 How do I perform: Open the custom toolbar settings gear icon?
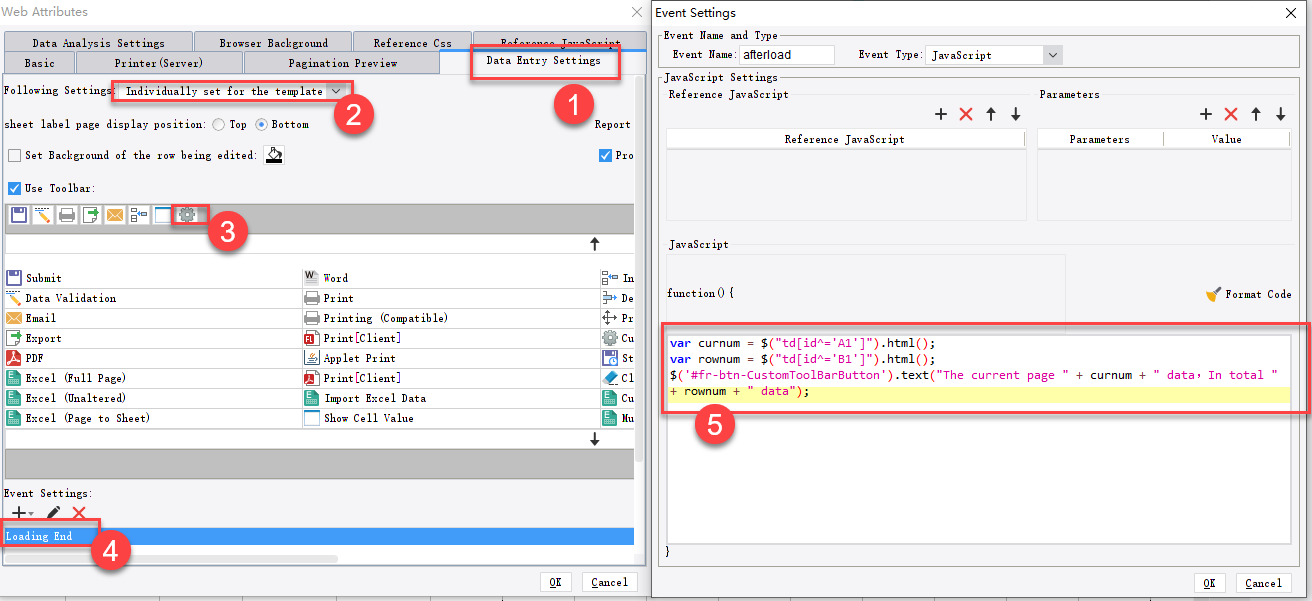[188, 214]
